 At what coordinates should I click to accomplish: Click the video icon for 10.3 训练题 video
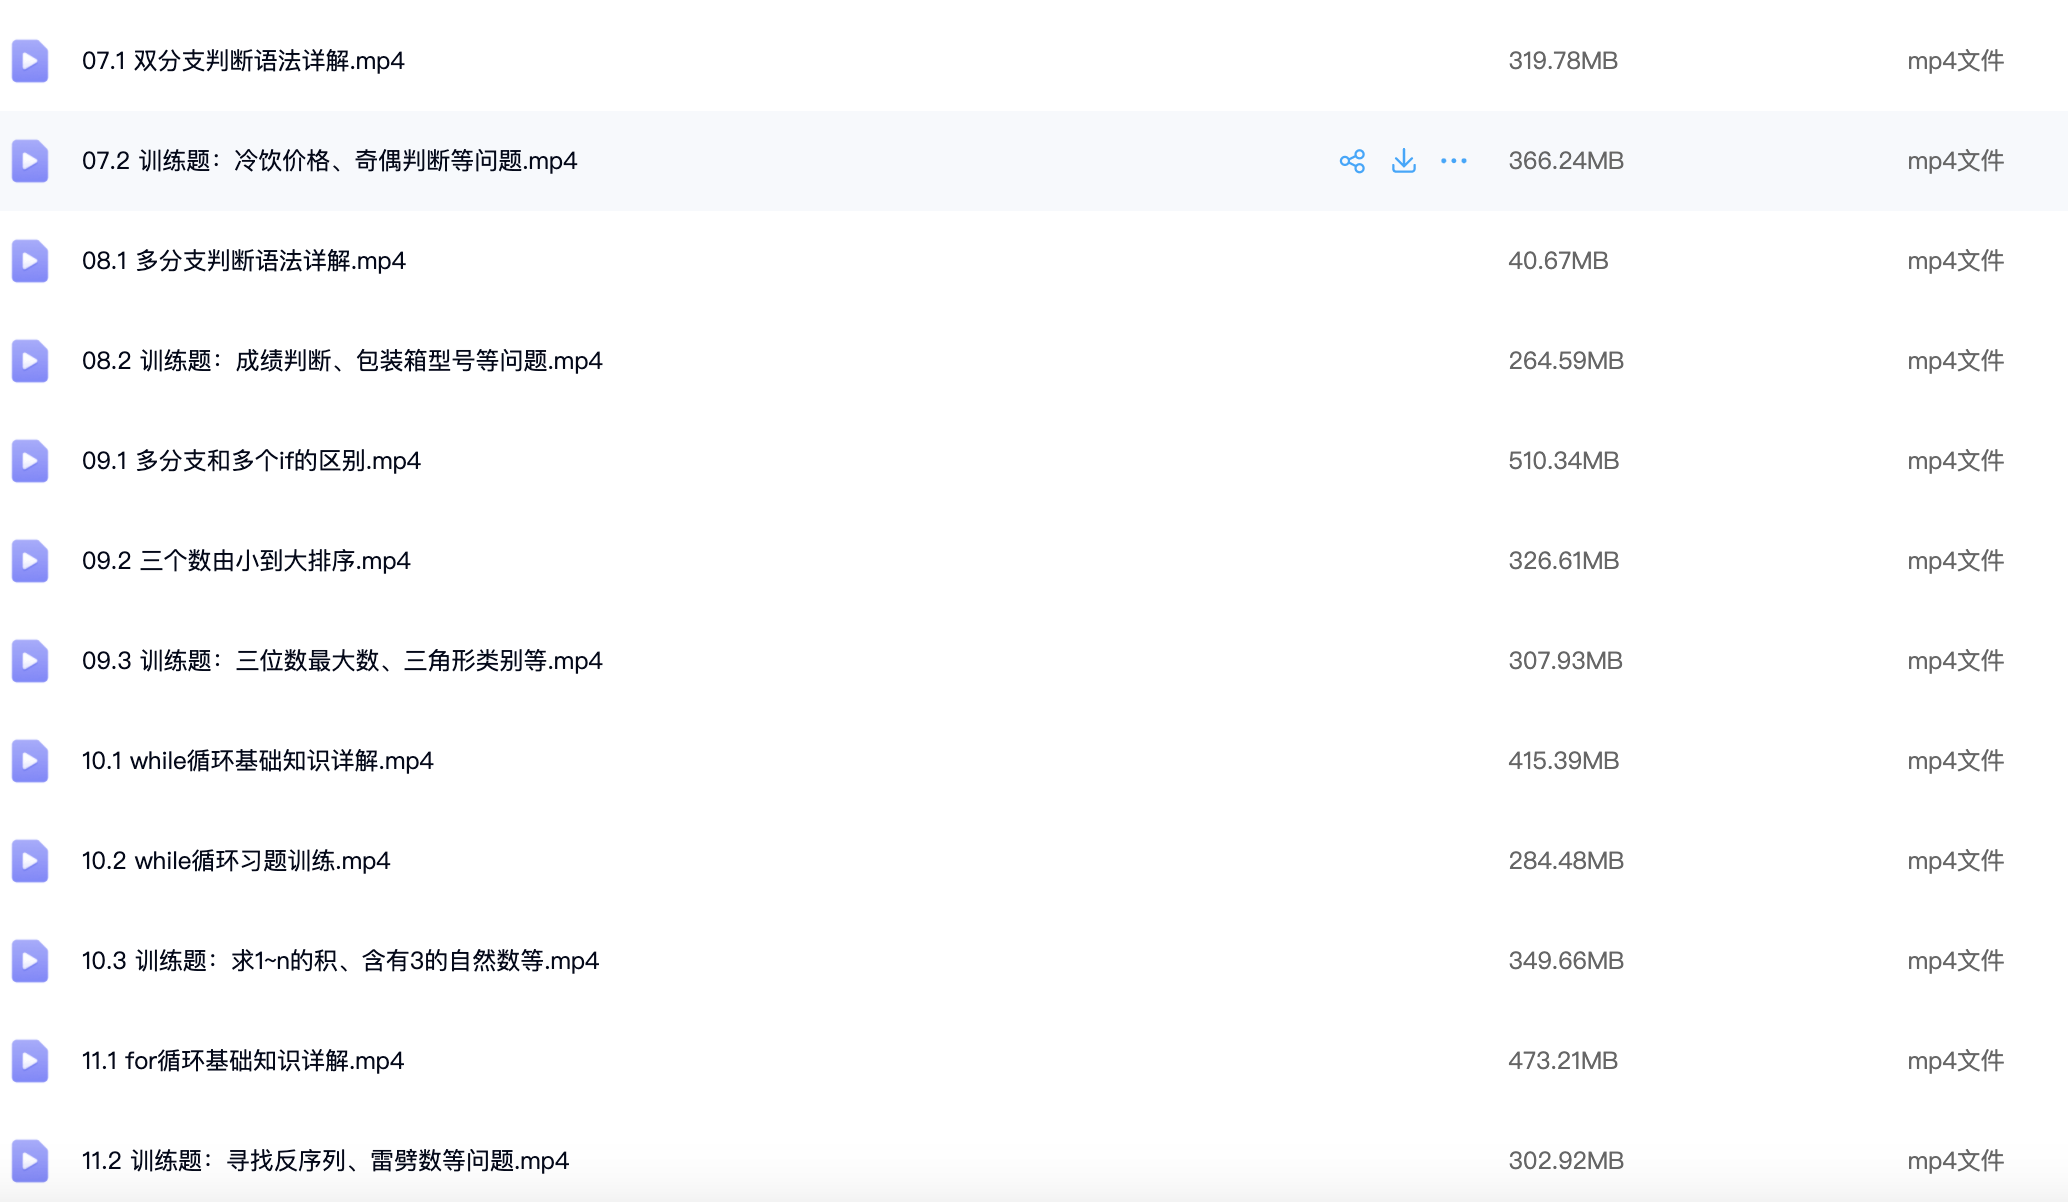click(30, 961)
